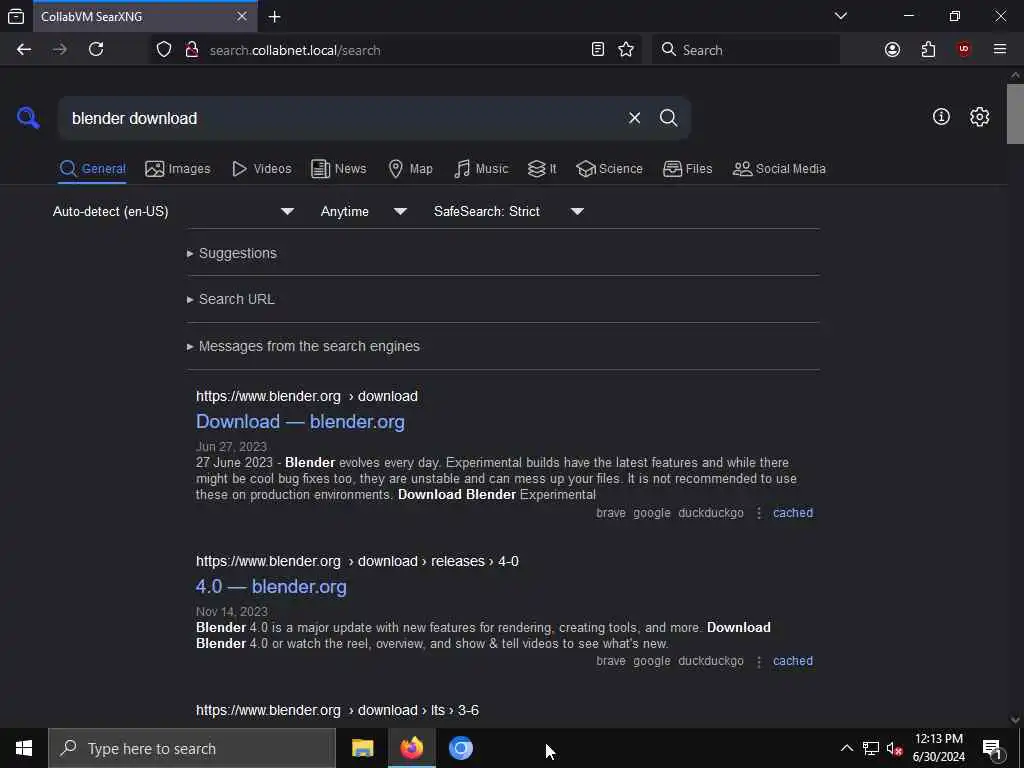The width and height of the screenshot is (1024, 768).
Task: Go back with browser back arrow
Action: pyautogui.click(x=24, y=50)
